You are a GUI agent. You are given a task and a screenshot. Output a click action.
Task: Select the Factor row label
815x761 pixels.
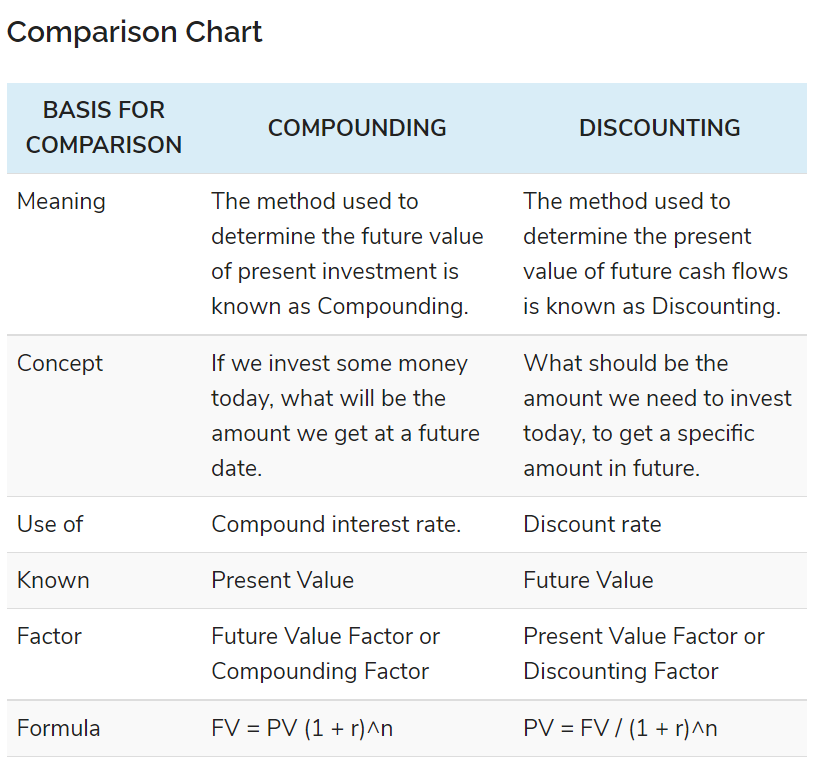(49, 636)
